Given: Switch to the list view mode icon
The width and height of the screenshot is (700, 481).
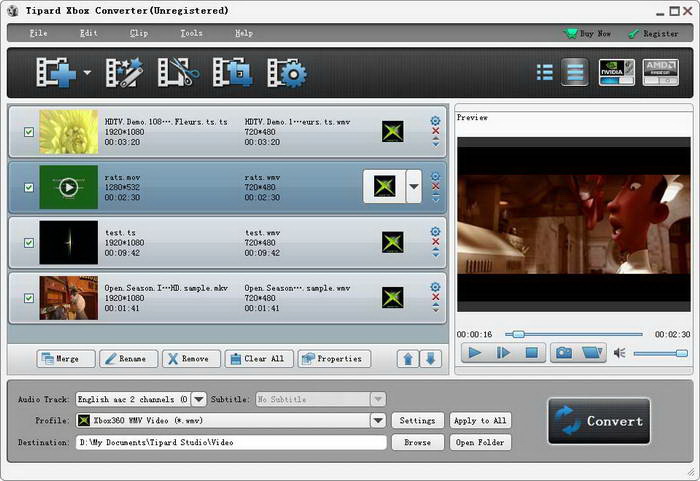Looking at the screenshot, I should tap(545, 72).
